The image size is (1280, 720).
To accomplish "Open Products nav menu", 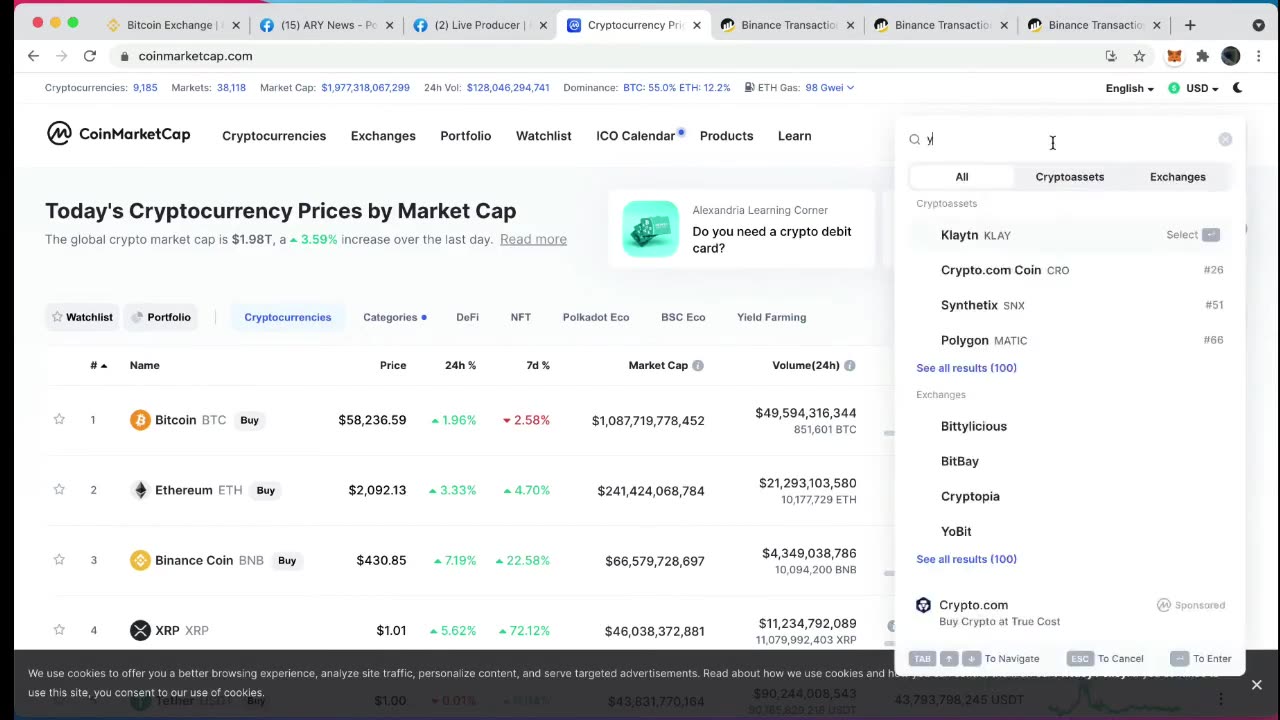I will click(726, 136).
